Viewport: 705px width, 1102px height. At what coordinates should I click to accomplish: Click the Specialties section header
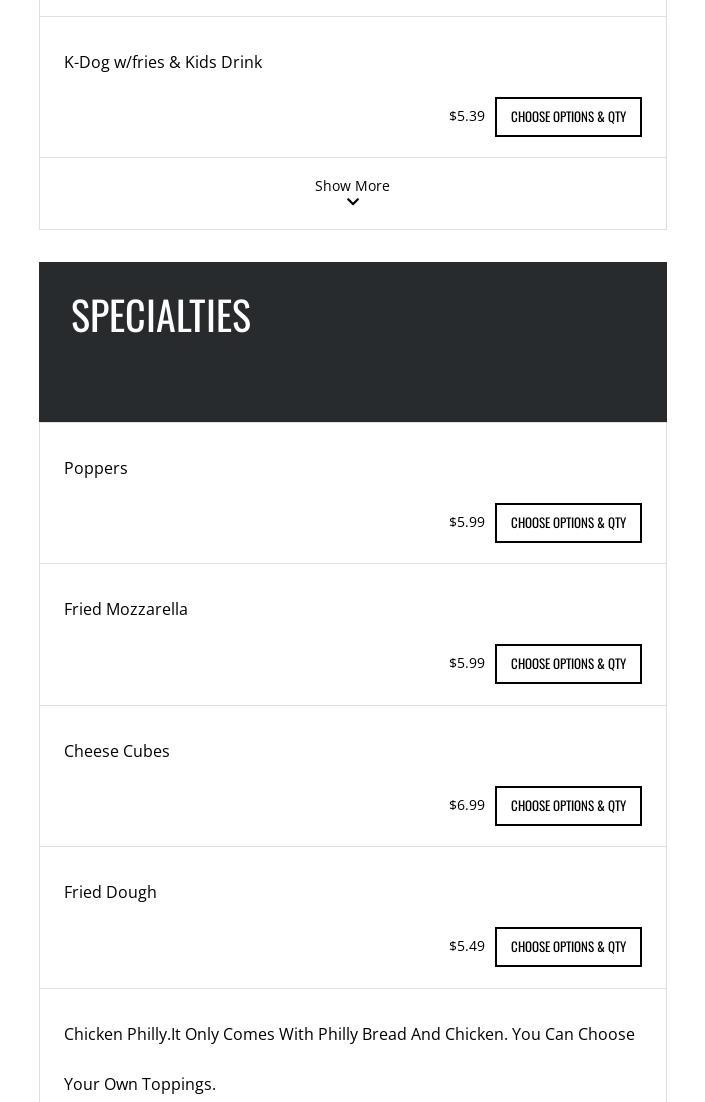161,316
